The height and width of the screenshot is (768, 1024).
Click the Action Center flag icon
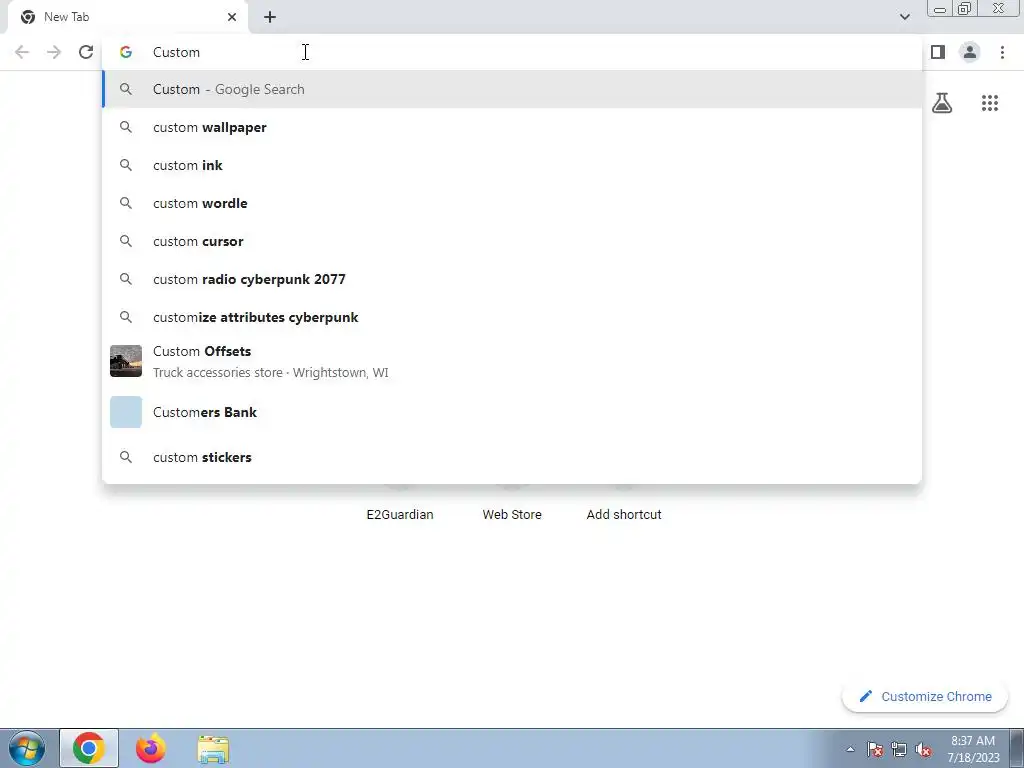[x=875, y=749]
